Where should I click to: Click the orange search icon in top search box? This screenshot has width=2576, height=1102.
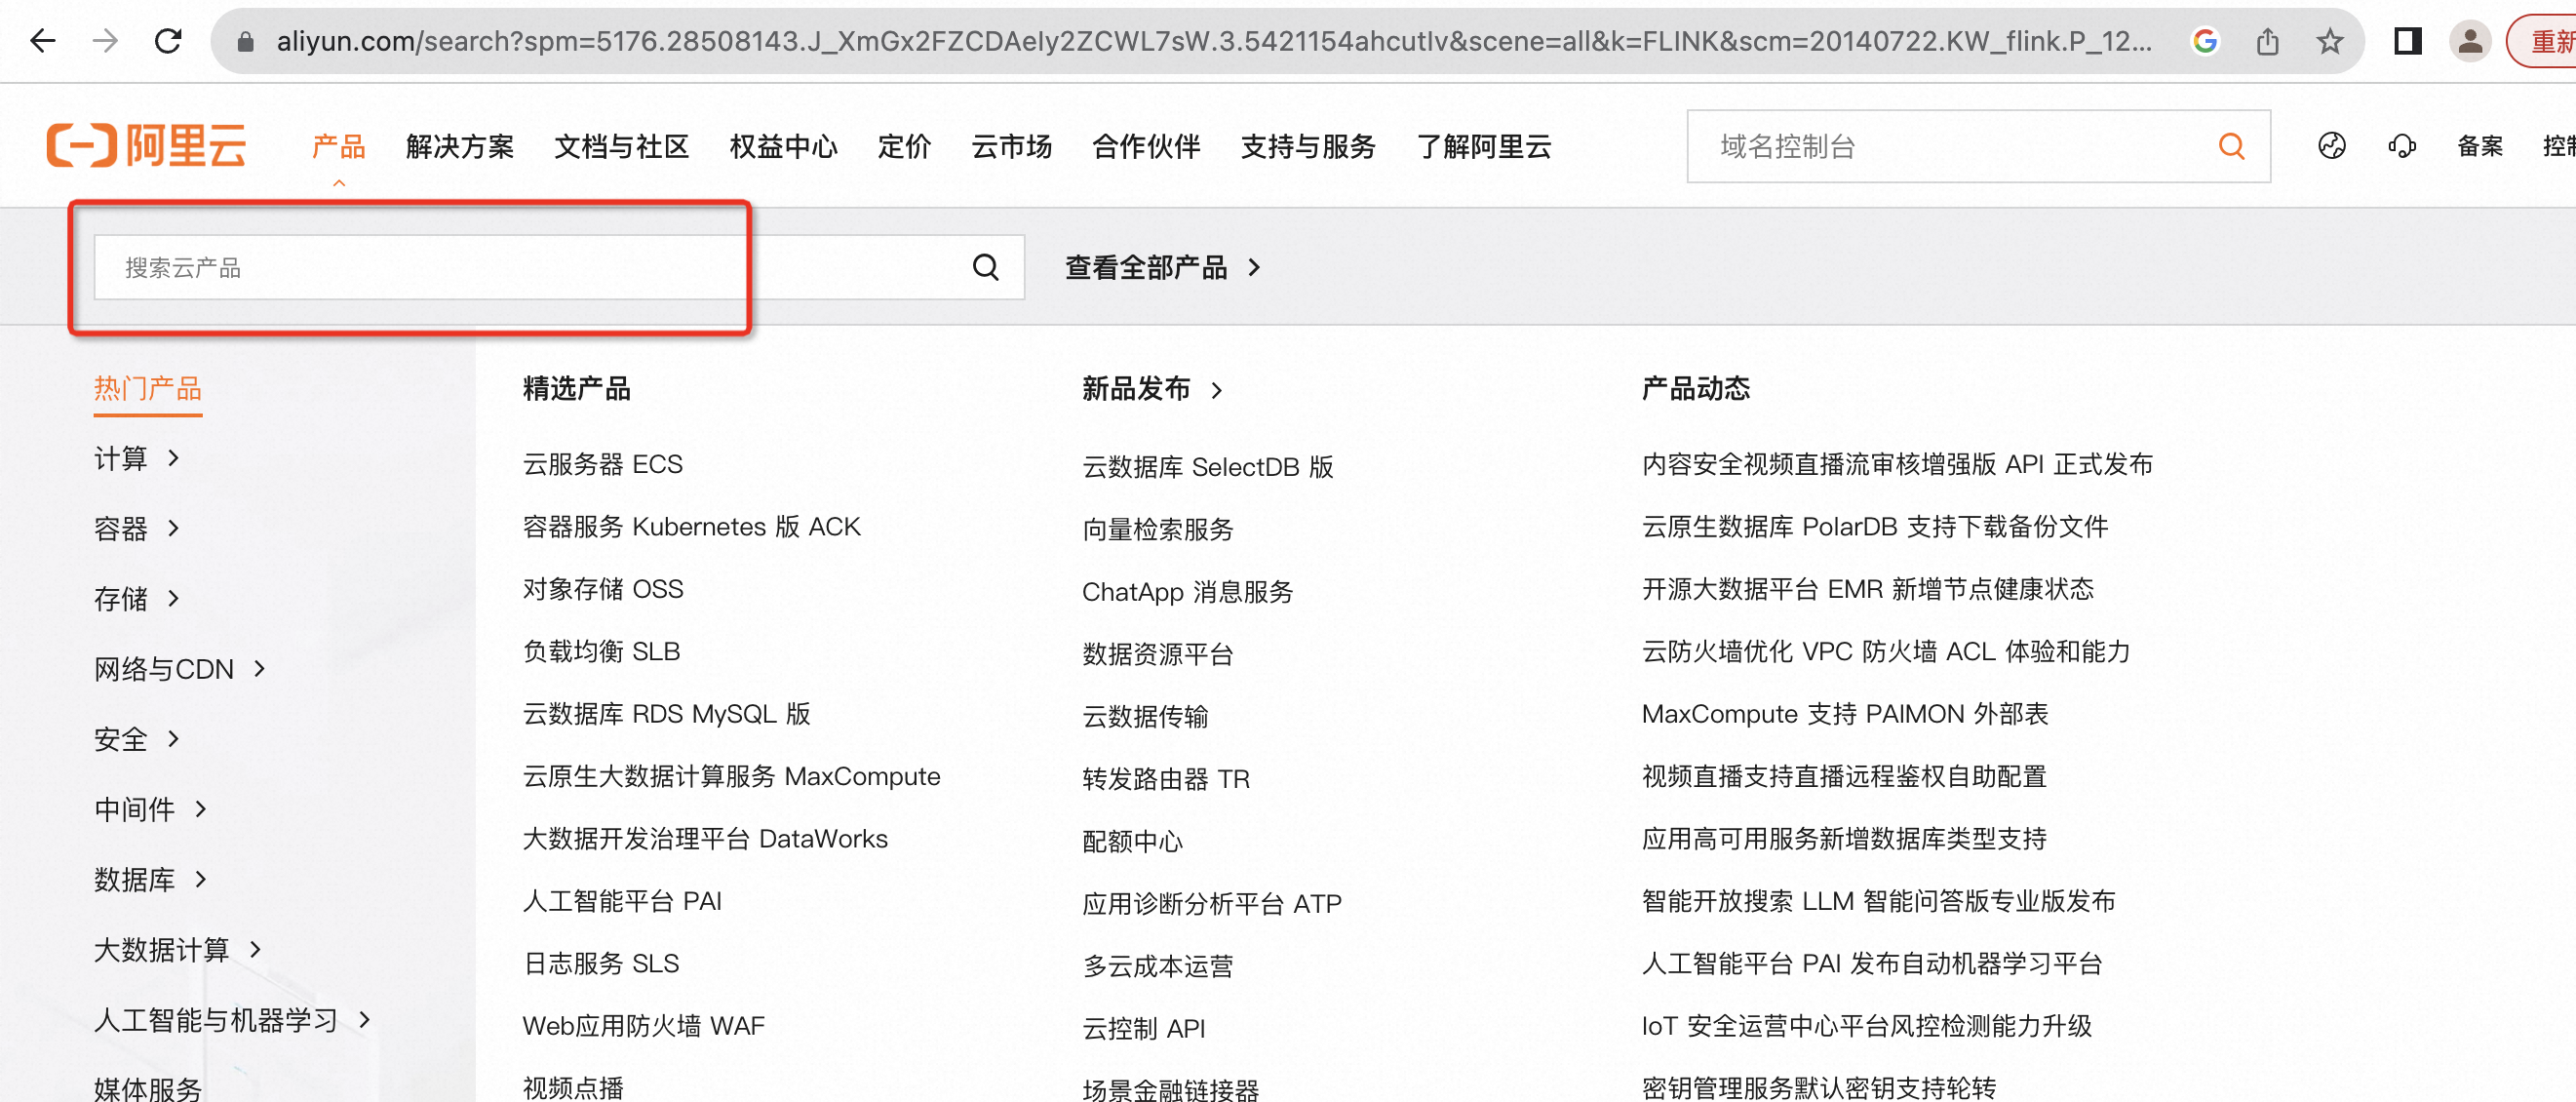(2231, 146)
